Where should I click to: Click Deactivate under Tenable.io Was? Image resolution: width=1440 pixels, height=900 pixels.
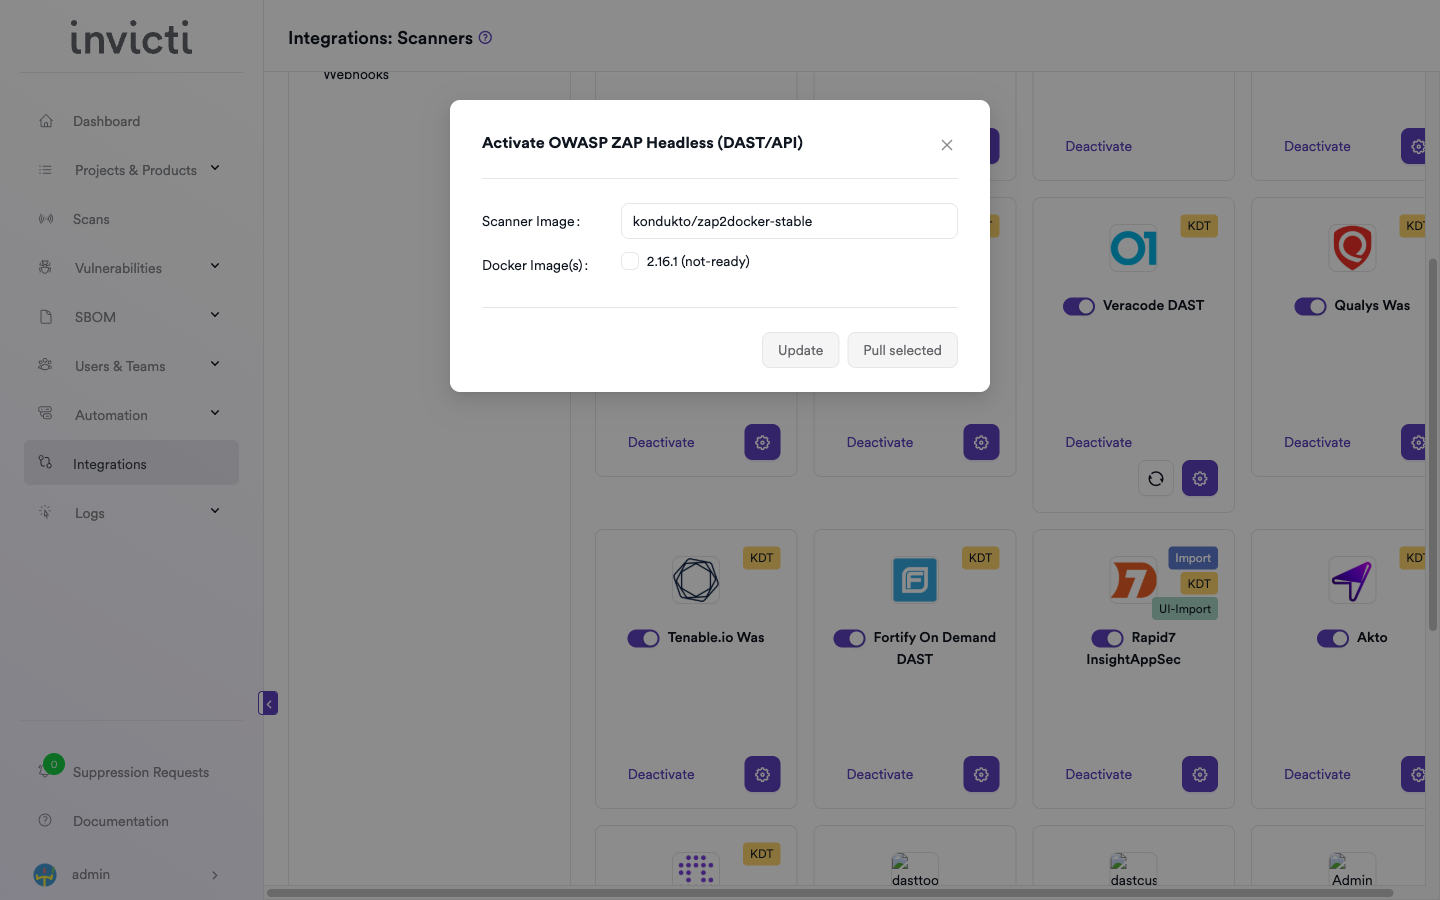[661, 774]
